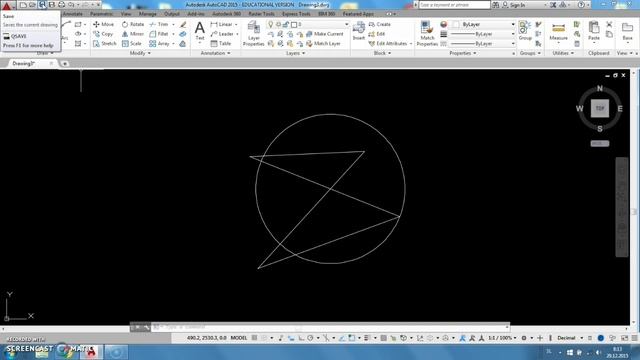
Task: Select the Trim tool
Action: [159, 24]
